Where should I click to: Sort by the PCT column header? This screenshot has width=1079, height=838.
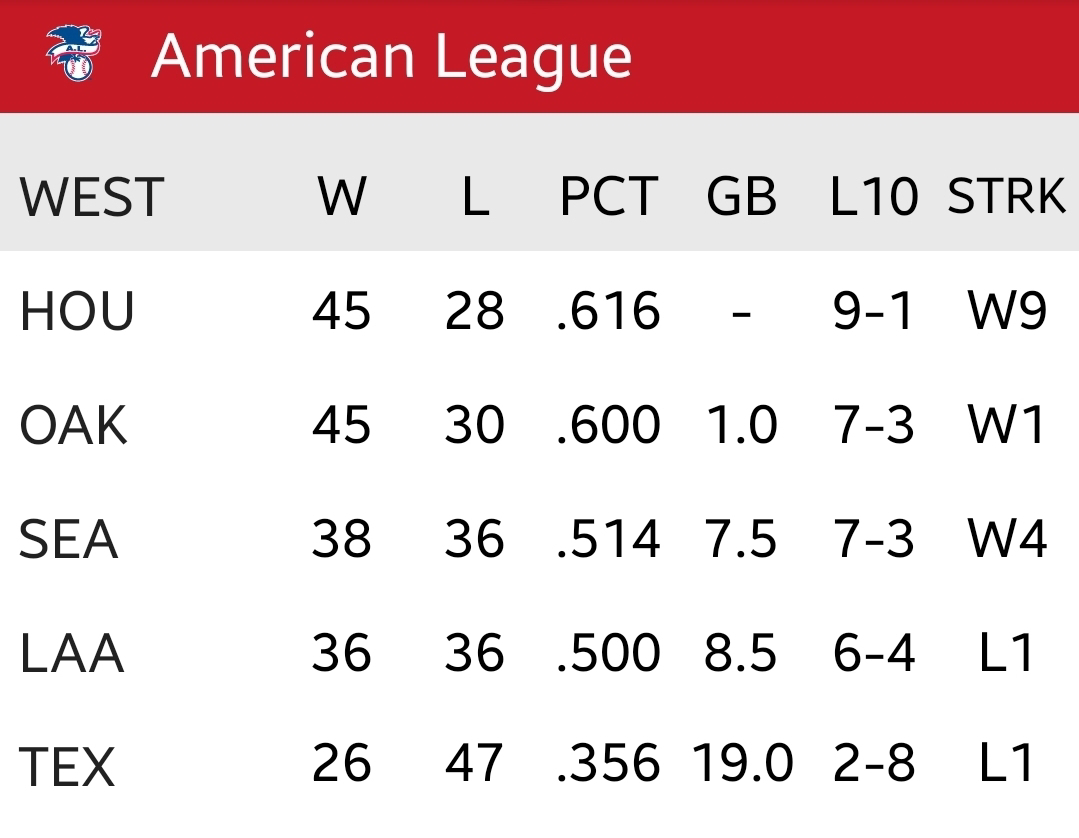tap(609, 197)
